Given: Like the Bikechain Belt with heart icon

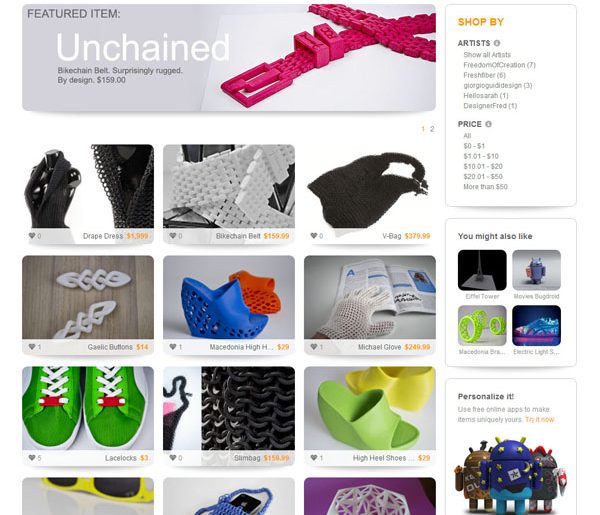Looking at the screenshot, I should (x=173, y=236).
